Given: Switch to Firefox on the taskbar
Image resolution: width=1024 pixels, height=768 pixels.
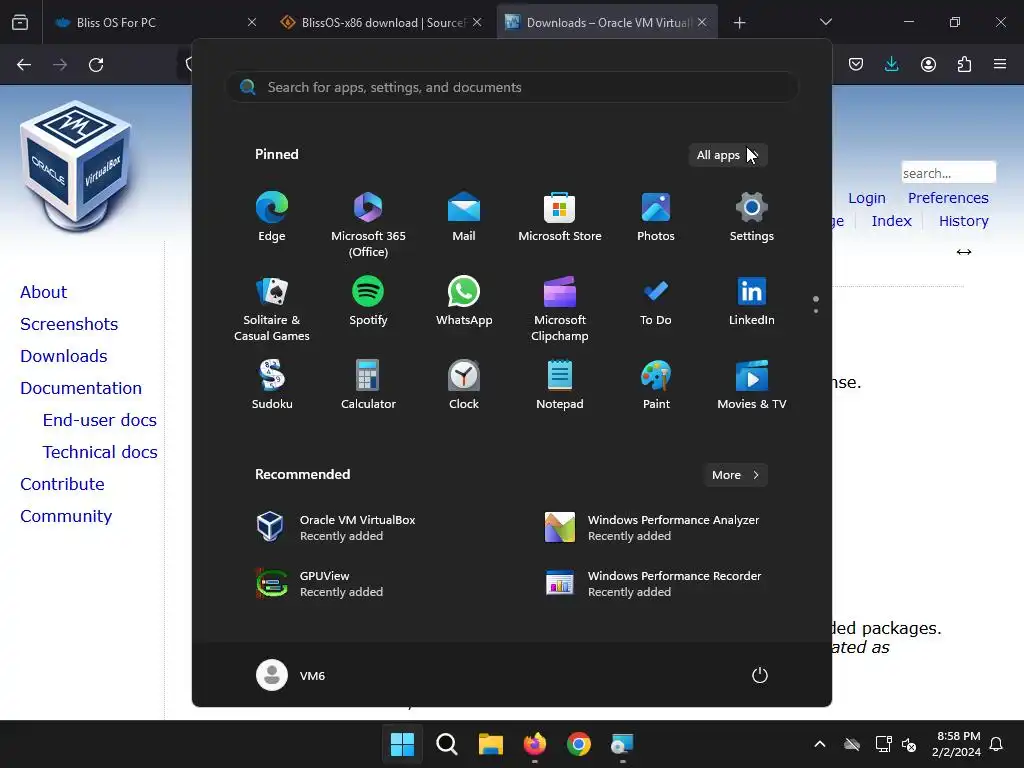Looking at the screenshot, I should [535, 744].
